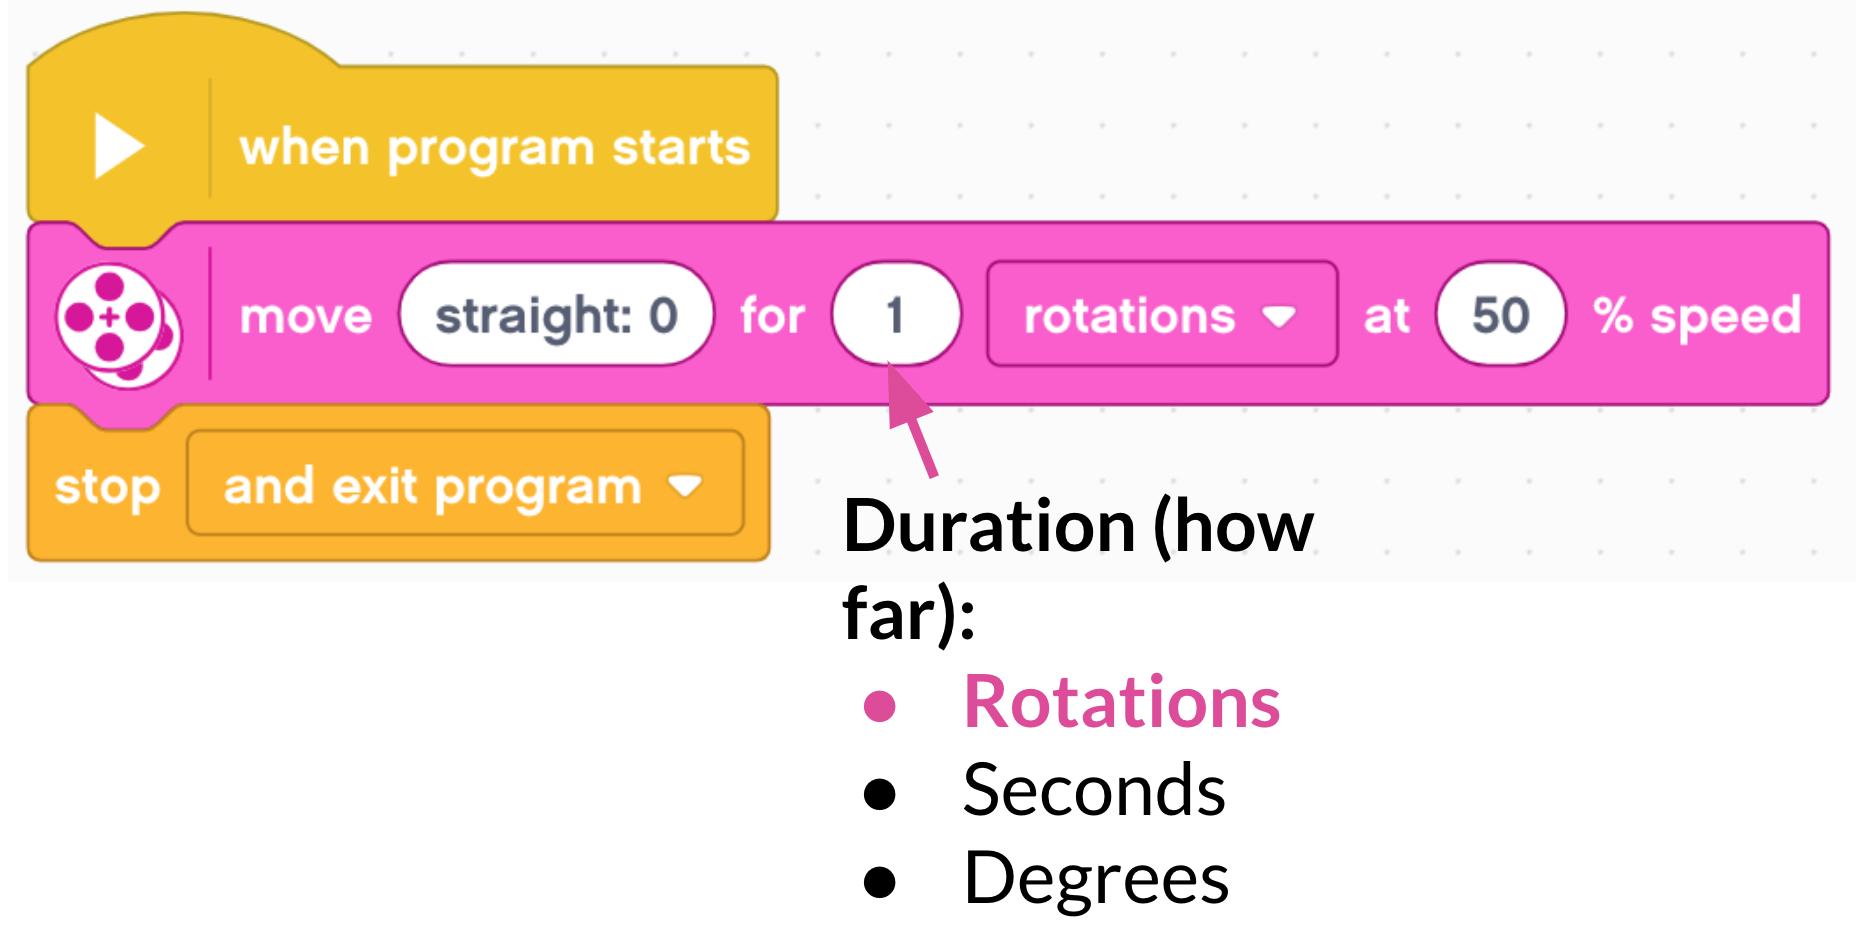The width and height of the screenshot is (1856, 934).
Task: Click the 'Duration (how far):' heading
Action: tap(1078, 569)
